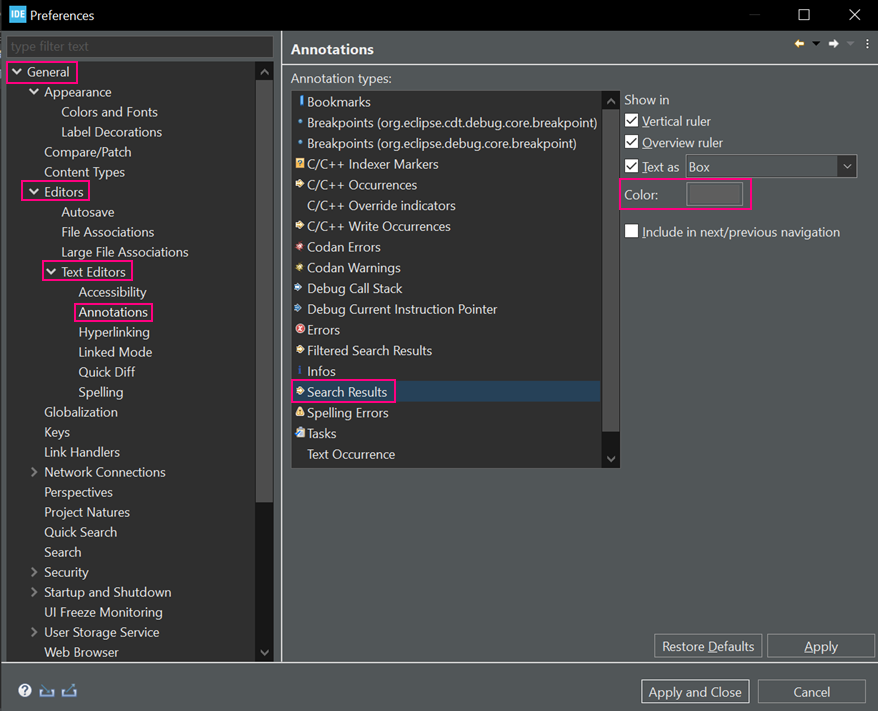Uncheck the Vertical ruler checkbox
Screen dimensions: 878x711
pyautogui.click(x=631, y=121)
